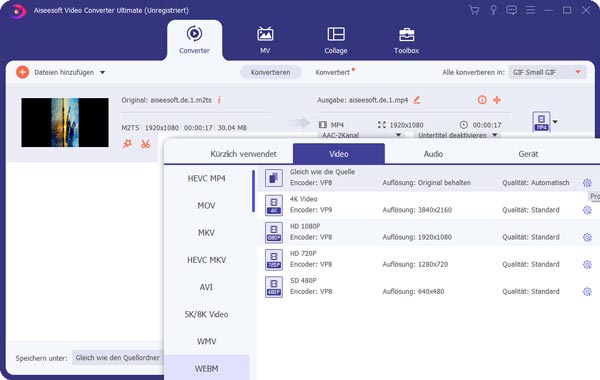The width and height of the screenshot is (600, 380).
Task: Choose AVI in format list
Action: point(207,287)
